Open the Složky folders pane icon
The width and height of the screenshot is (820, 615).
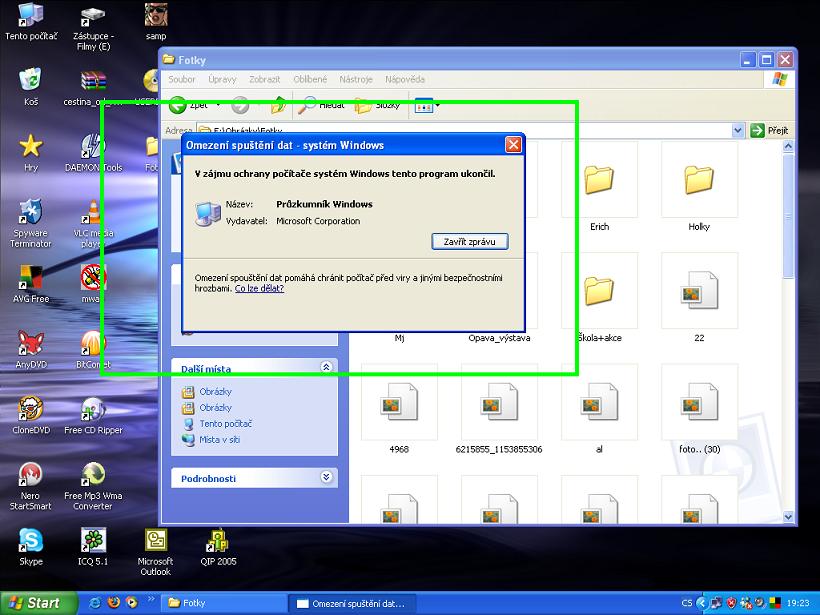coord(377,105)
